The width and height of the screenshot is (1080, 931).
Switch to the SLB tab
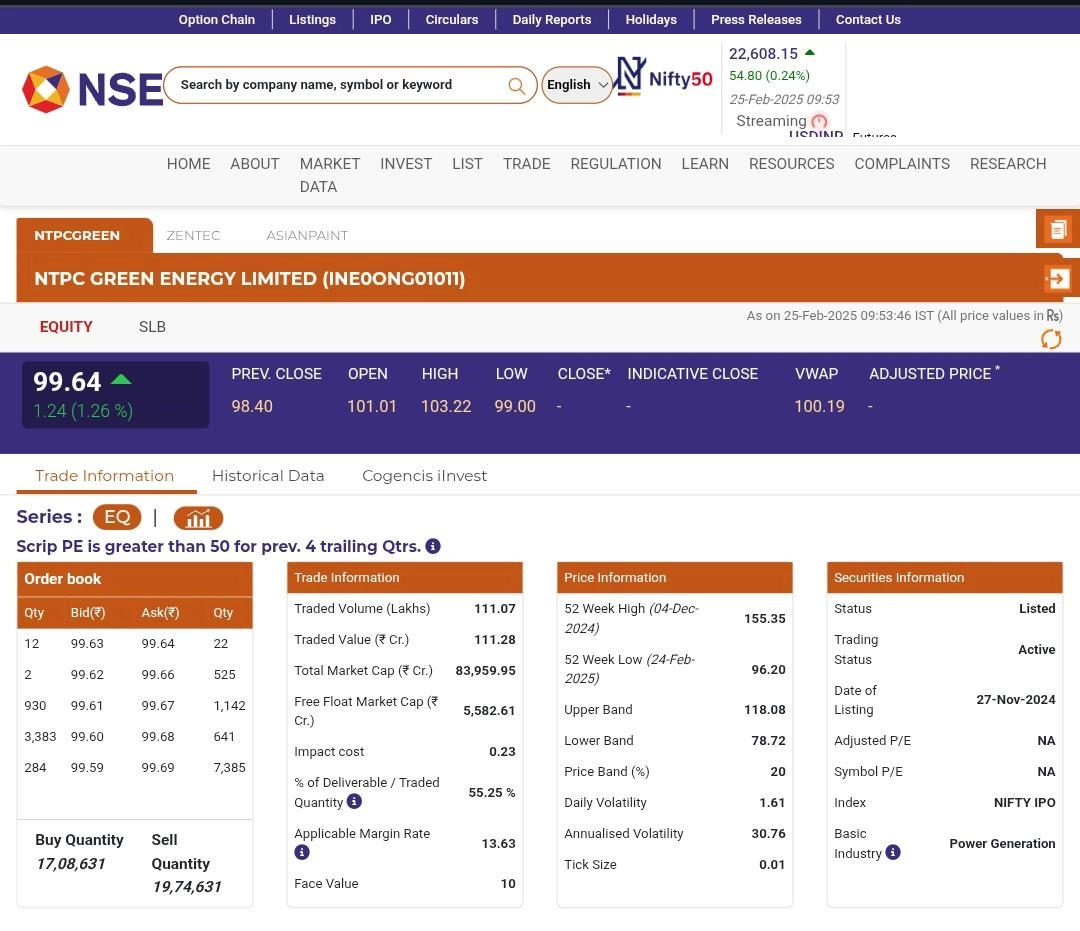coord(152,327)
